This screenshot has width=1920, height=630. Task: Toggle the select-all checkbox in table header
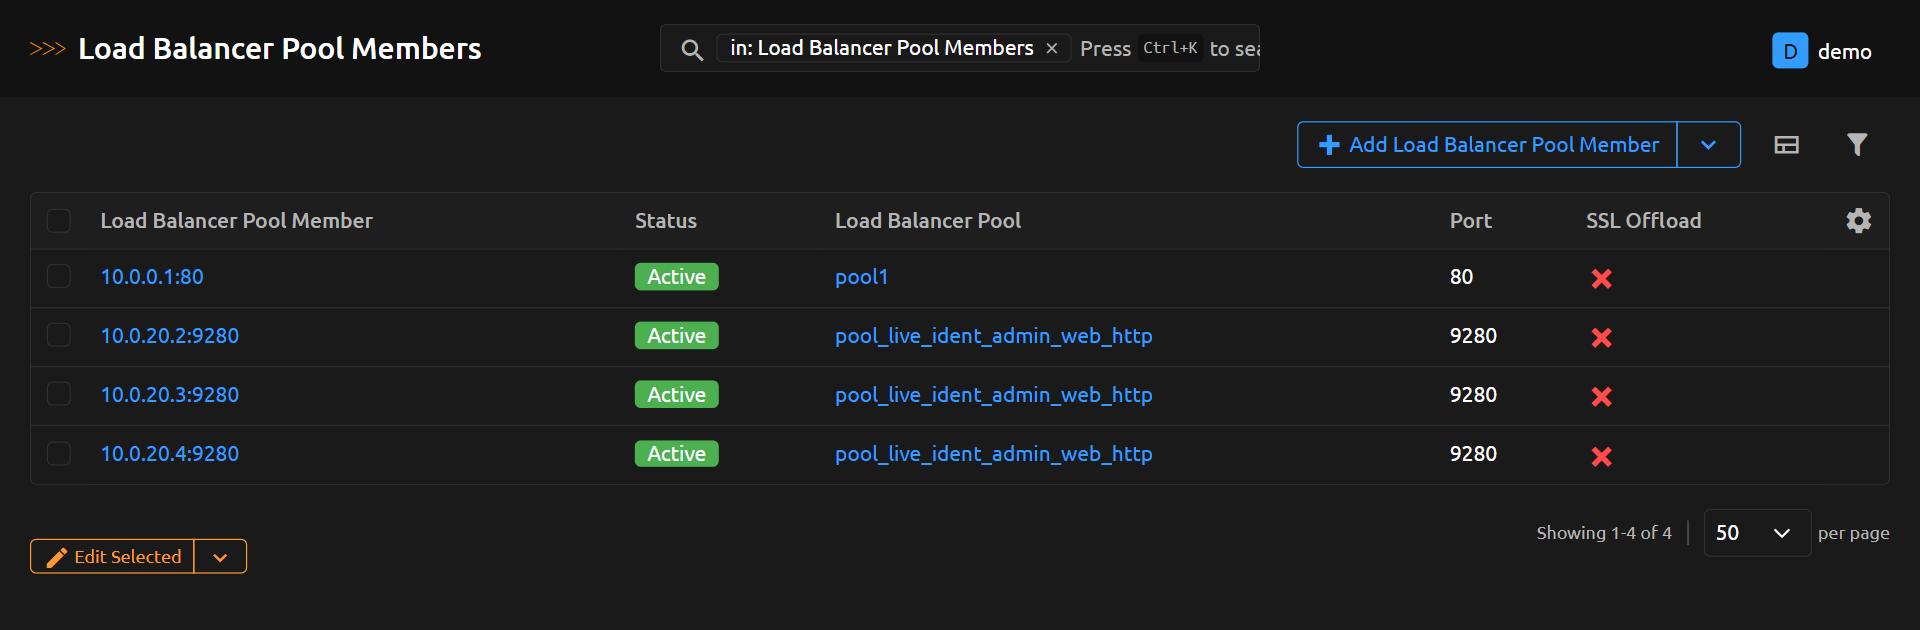(59, 221)
